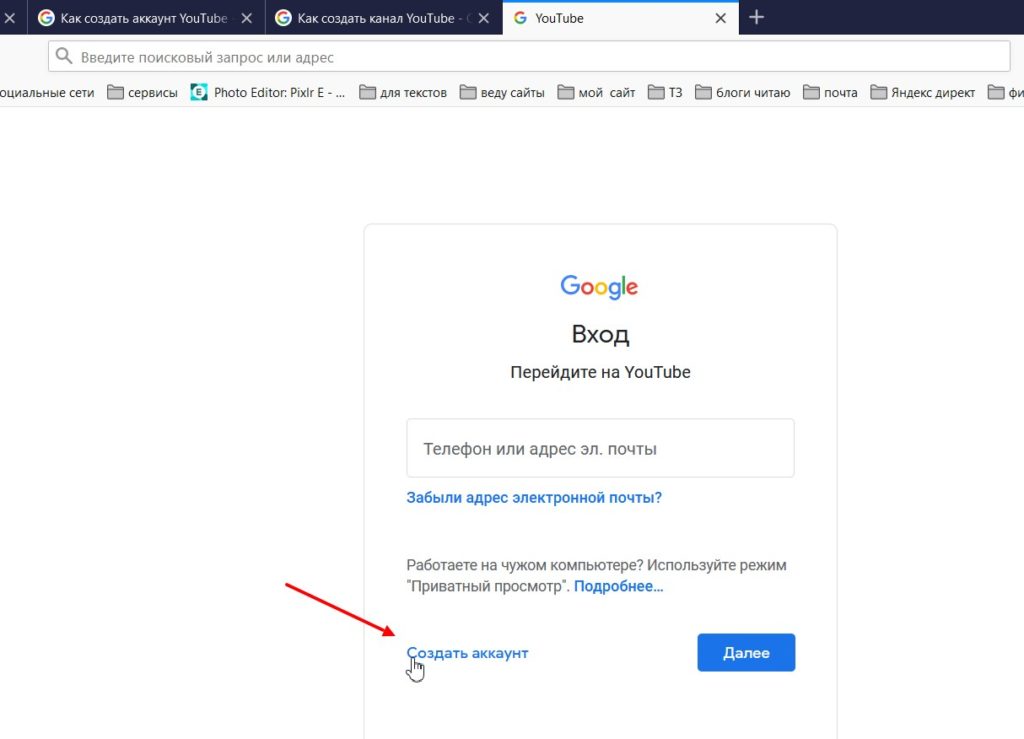Viewport: 1024px width, 739px height.
Task: Open Photo Editor: Pixlr E bookmark
Action: point(268,93)
